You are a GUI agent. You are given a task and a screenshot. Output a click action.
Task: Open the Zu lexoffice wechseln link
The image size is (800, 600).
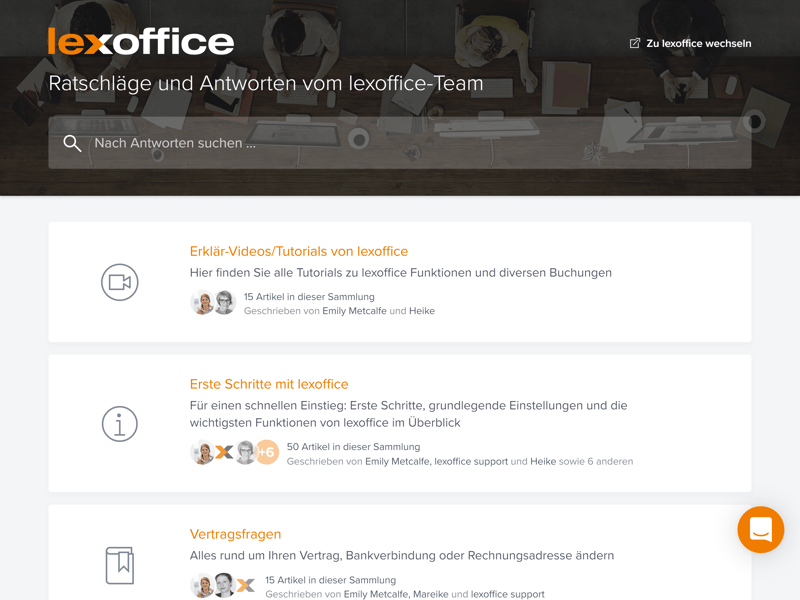tap(690, 43)
